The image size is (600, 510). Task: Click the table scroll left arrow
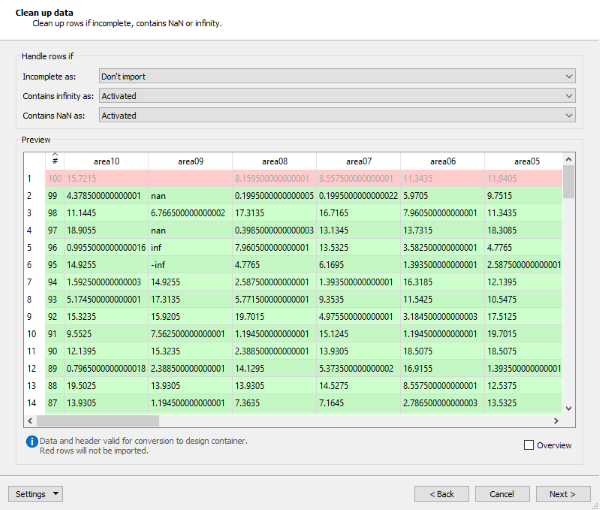point(30,420)
